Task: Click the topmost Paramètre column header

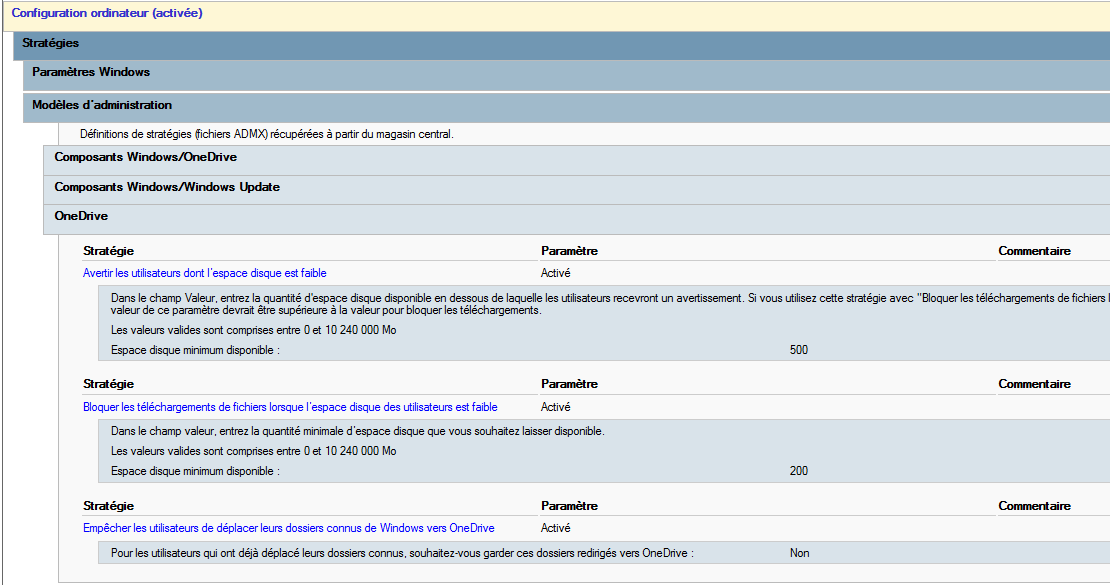Action: (x=569, y=251)
